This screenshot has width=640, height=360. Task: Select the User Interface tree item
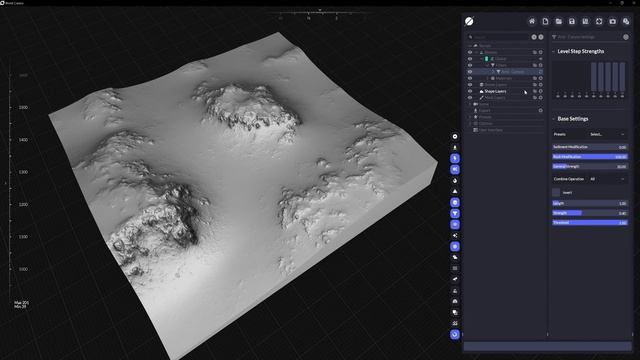[x=491, y=130]
